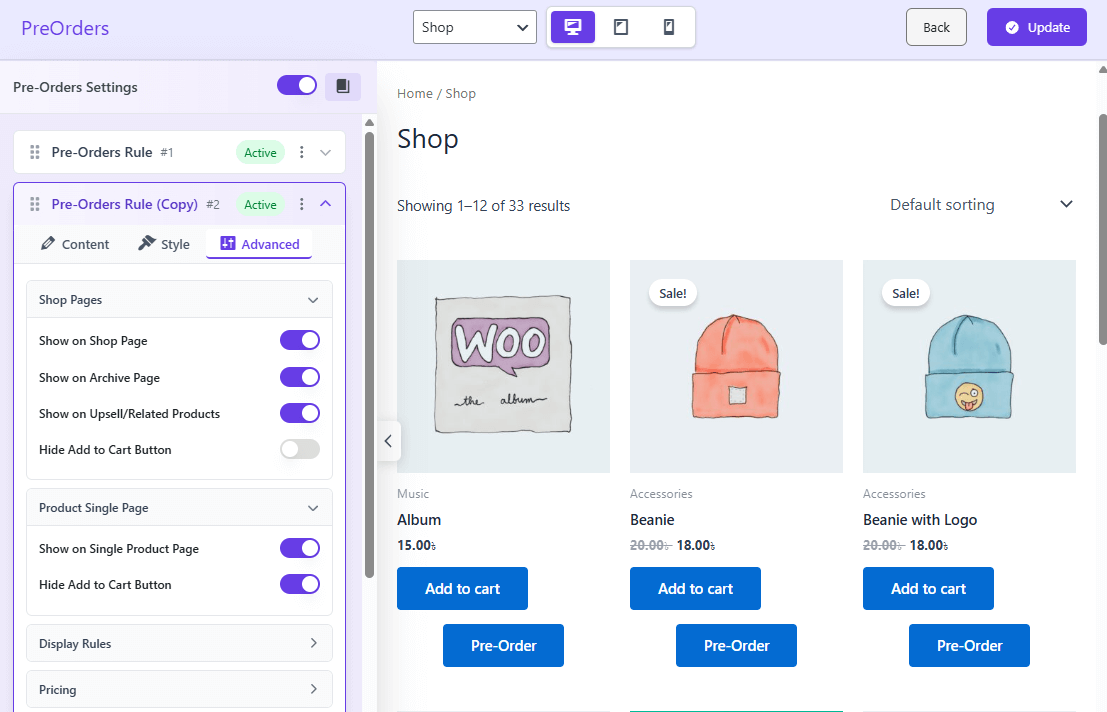
Task: Grab drag handle of Pre-Orders Rule (Copy)
Action: (x=35, y=204)
